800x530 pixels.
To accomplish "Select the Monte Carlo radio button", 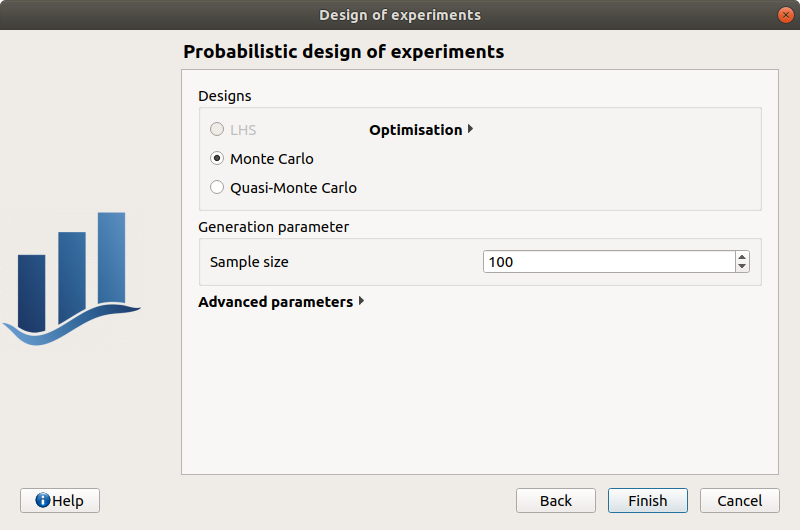I will 217,159.
